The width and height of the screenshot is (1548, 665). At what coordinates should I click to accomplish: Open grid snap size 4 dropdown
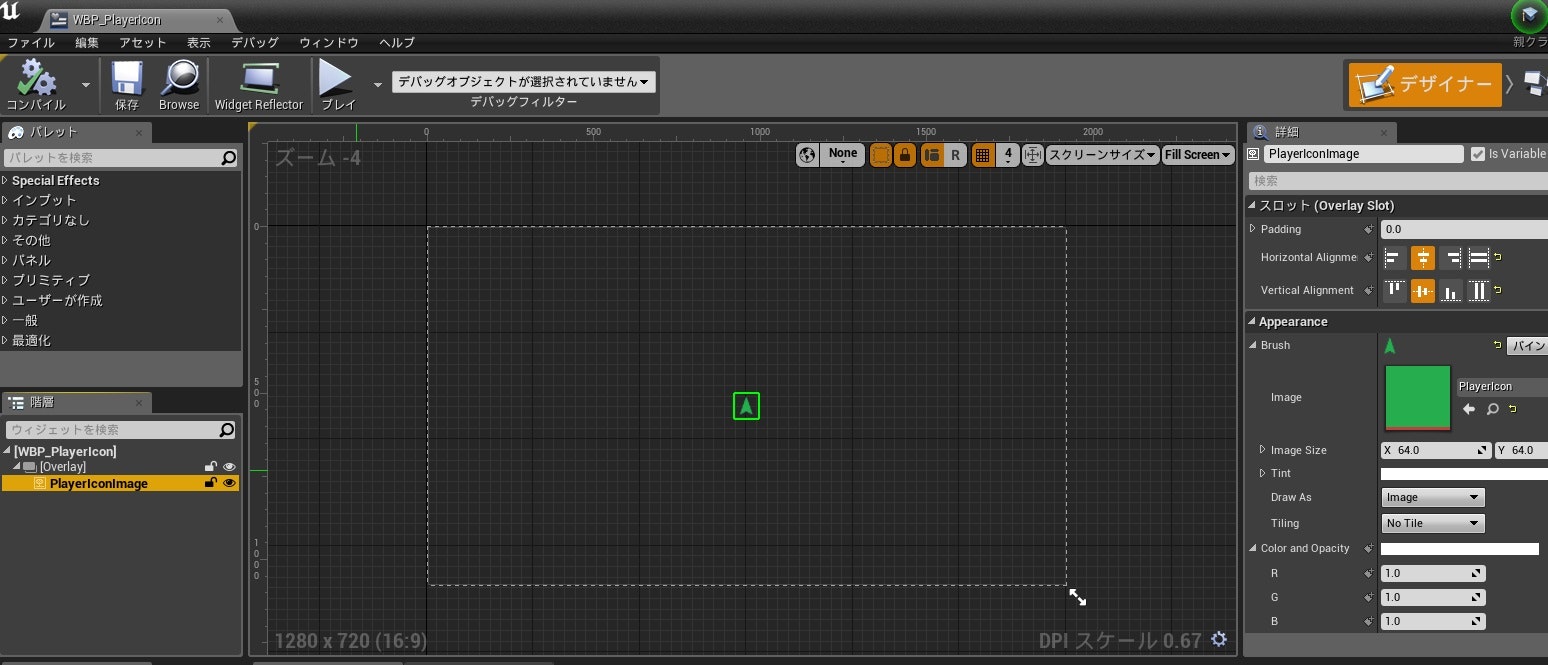click(x=1008, y=155)
